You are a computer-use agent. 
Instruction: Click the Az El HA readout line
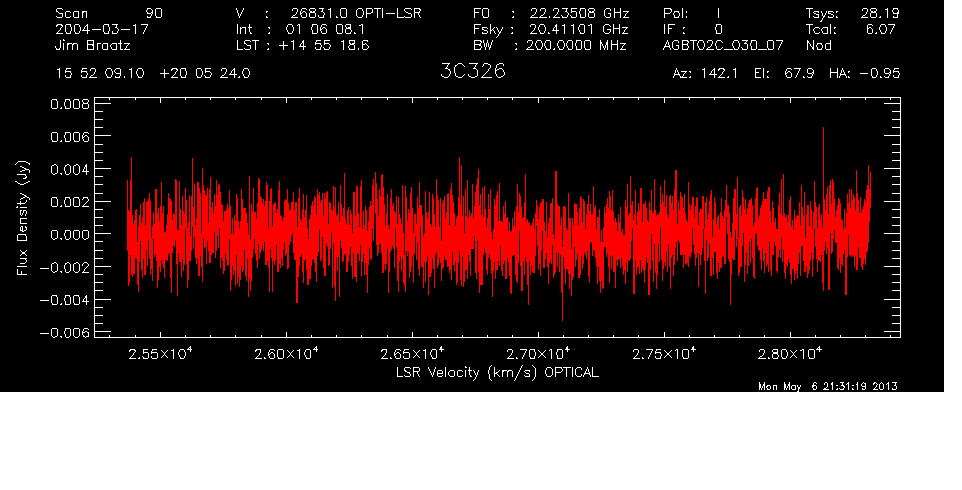tap(786, 74)
